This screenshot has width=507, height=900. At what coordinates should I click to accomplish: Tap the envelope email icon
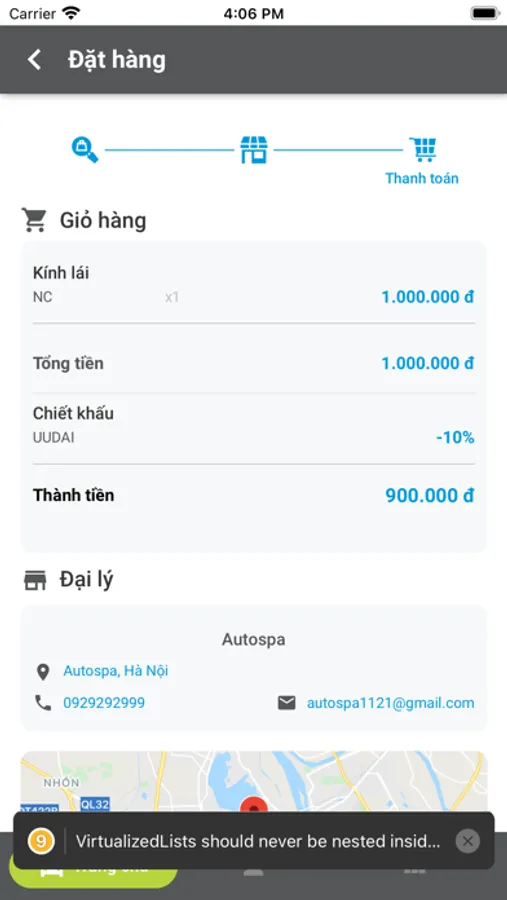[287, 703]
